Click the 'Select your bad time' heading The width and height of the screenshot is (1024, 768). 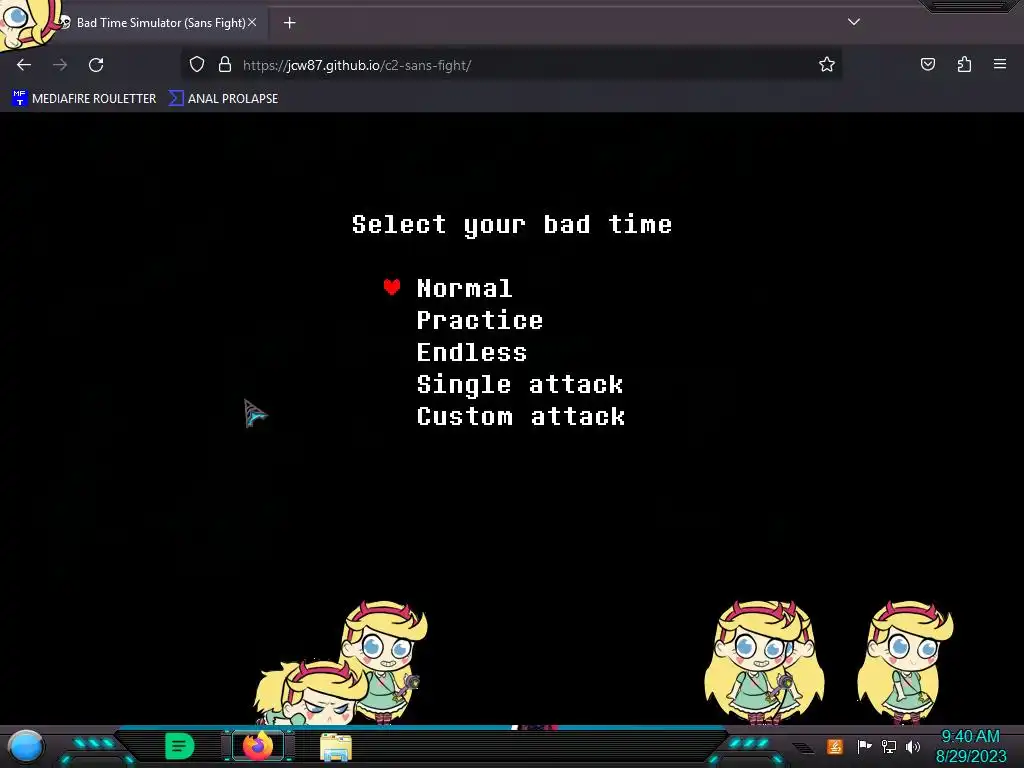[512, 225]
